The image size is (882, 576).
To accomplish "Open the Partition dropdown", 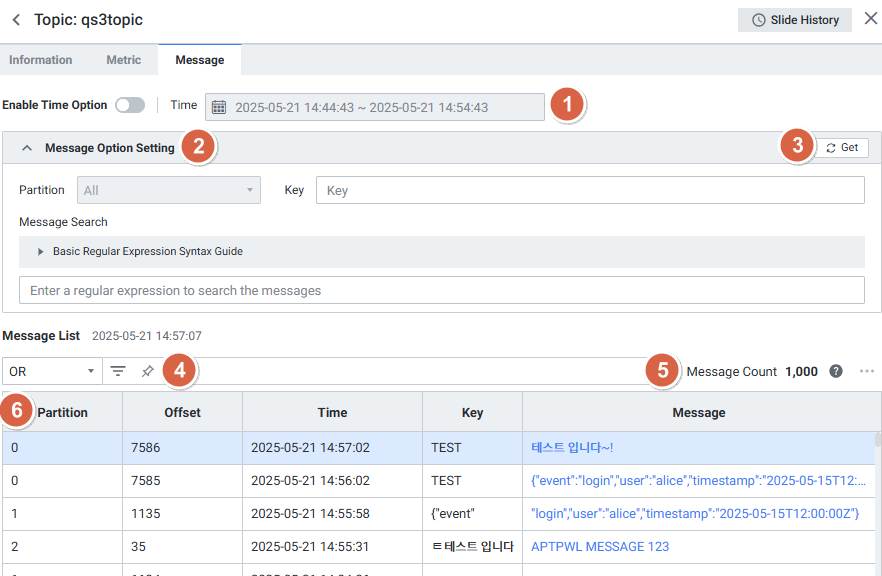I will (x=168, y=190).
